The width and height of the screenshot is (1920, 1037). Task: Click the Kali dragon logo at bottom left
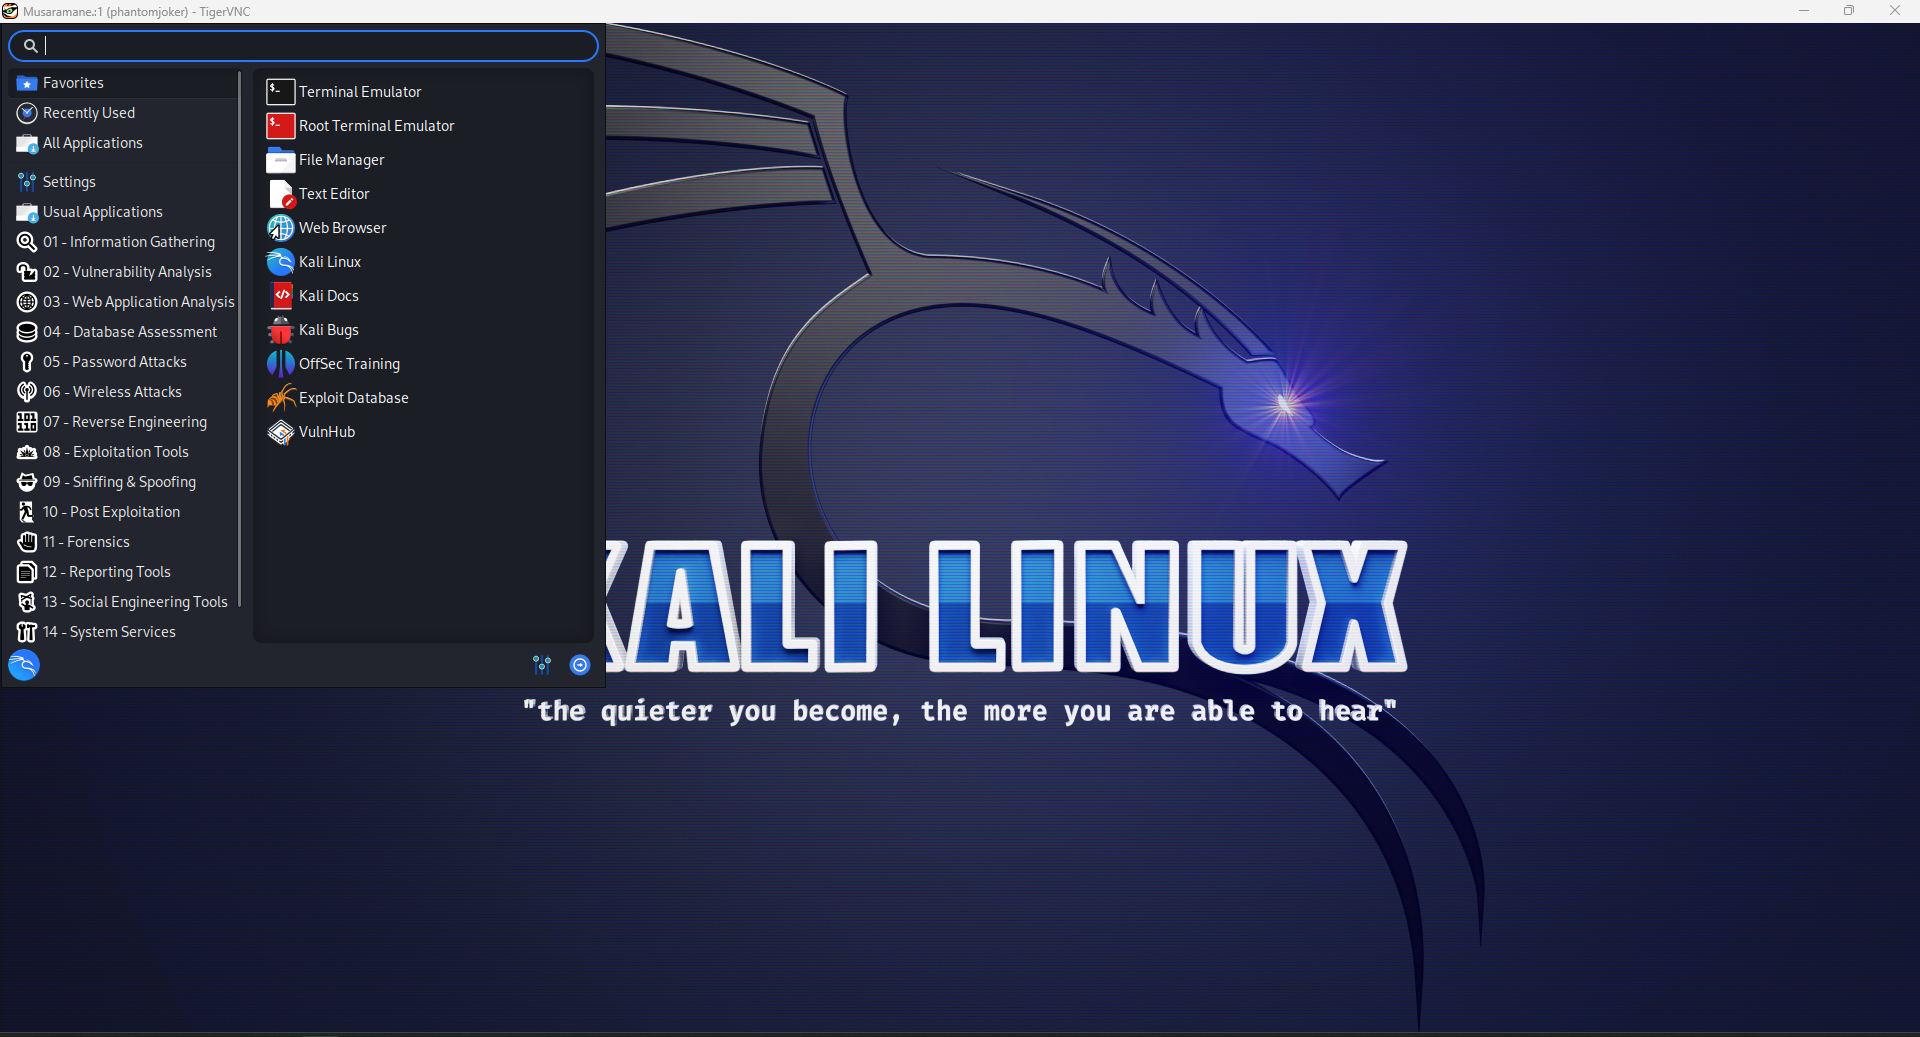23,664
